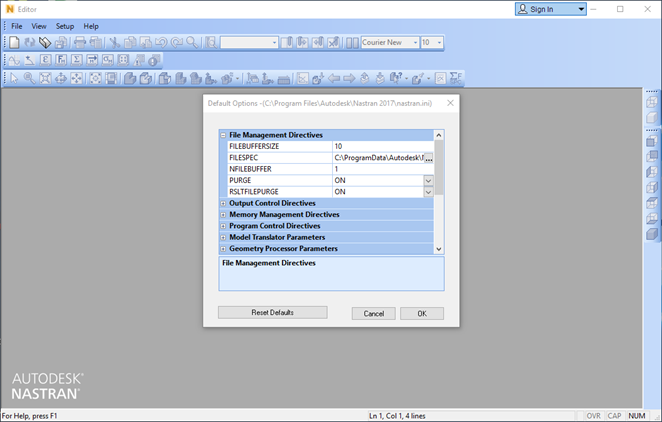Expand Memory Management Directives group
662x422 pixels.
click(223, 215)
